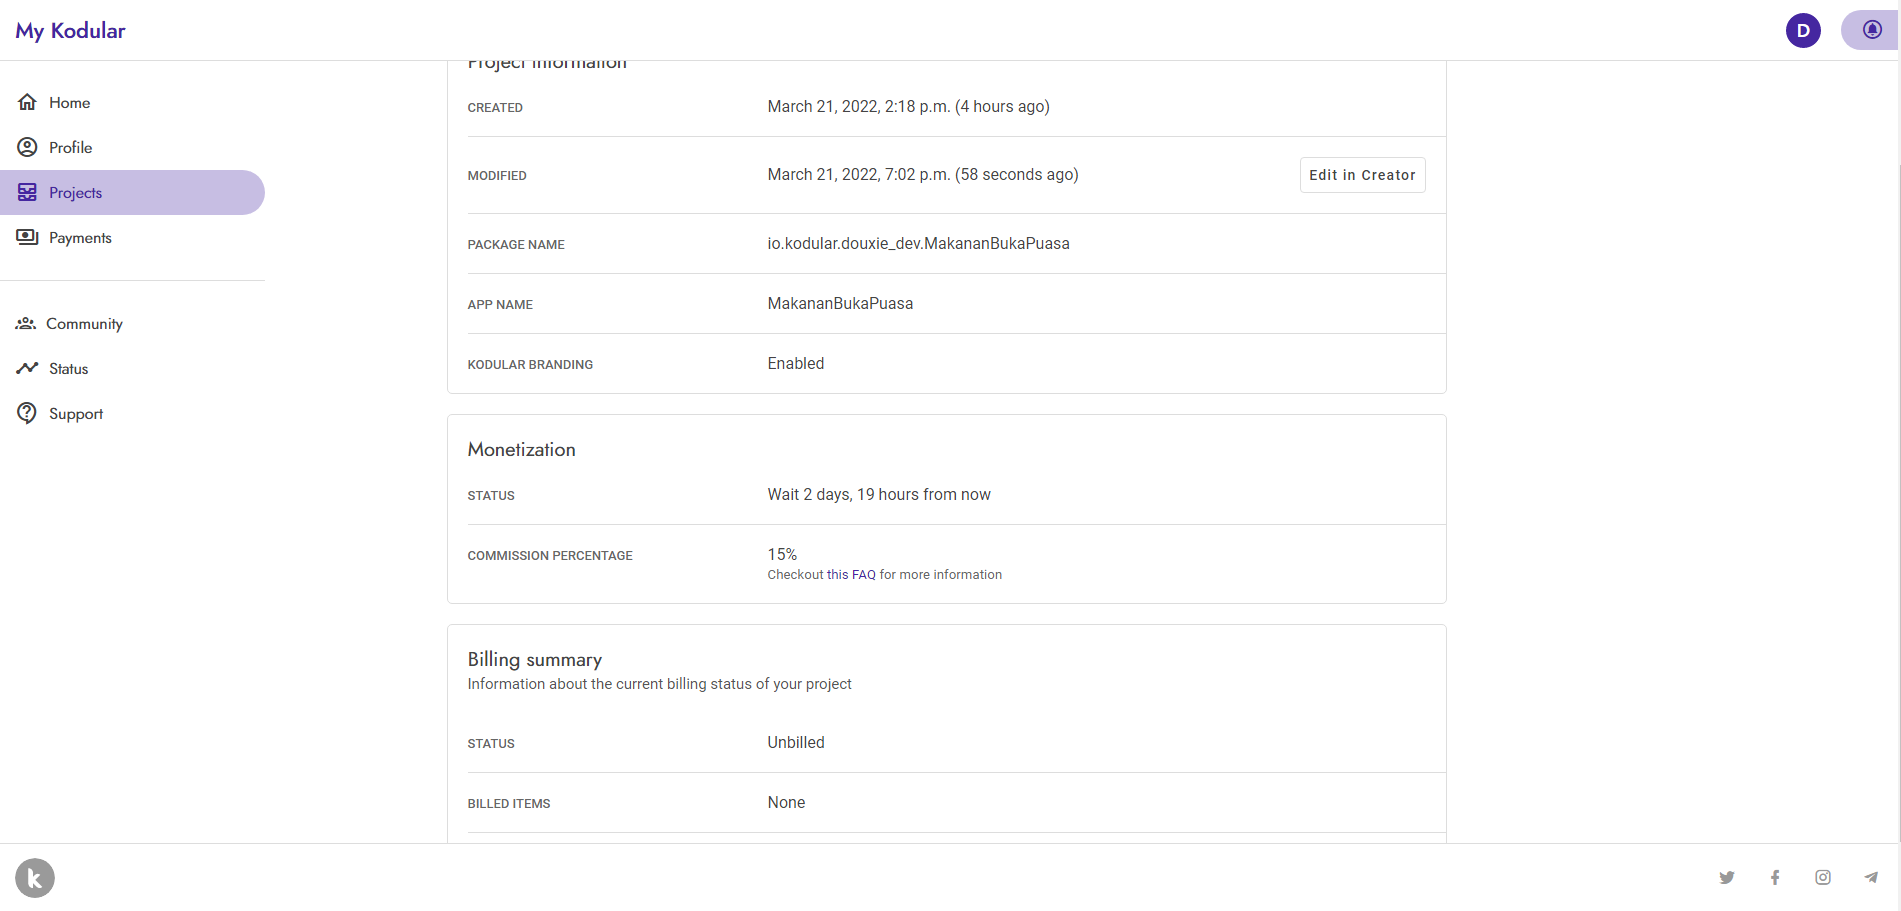The height and width of the screenshot is (911, 1901).
Task: Open the user avatar D menu
Action: click(x=1803, y=30)
